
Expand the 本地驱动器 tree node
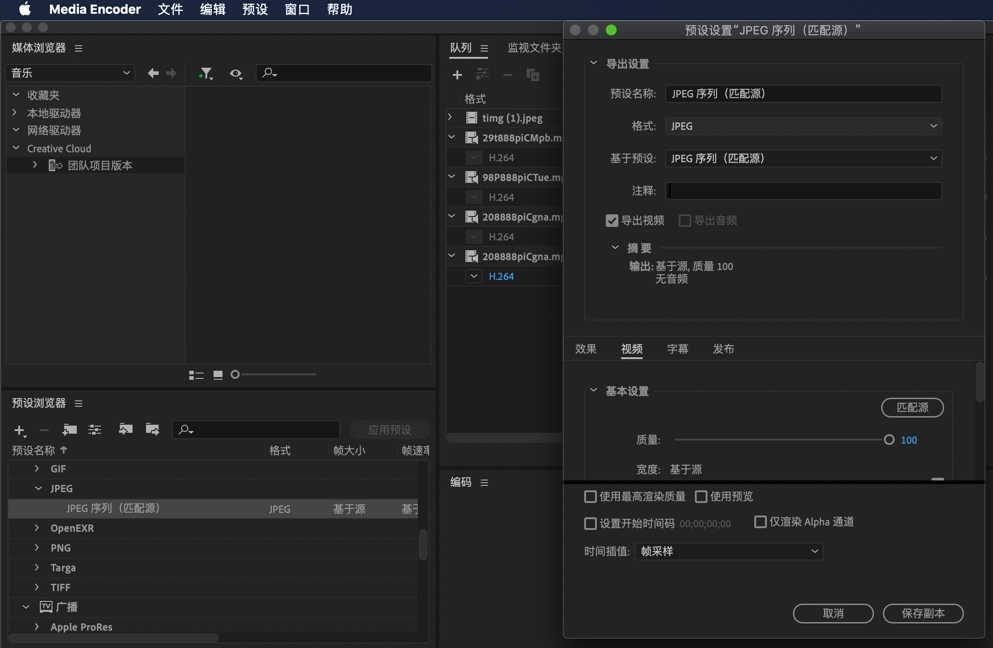[x=16, y=112]
